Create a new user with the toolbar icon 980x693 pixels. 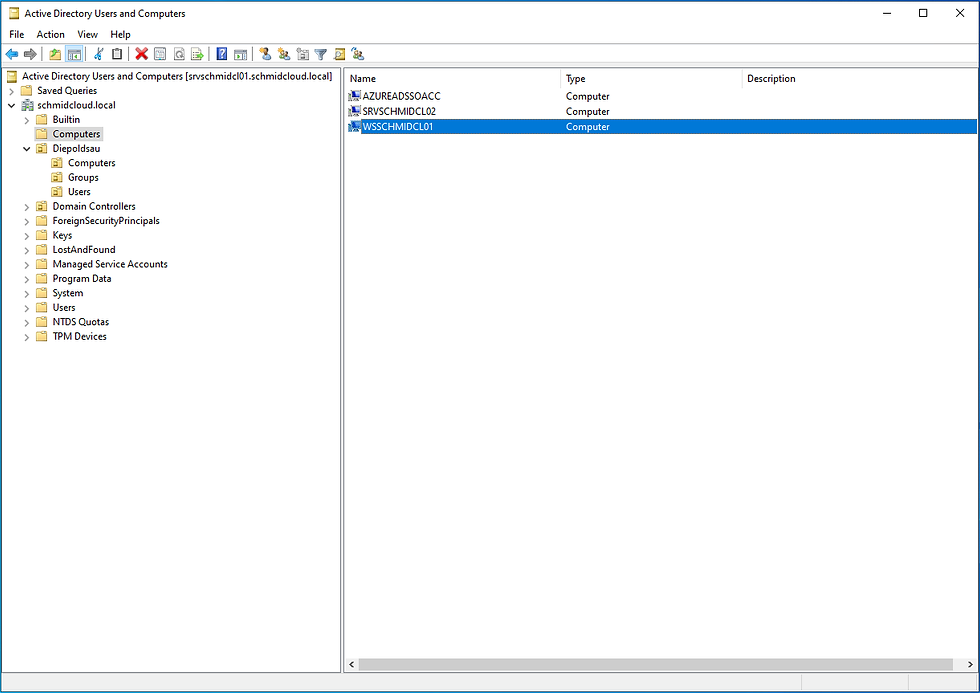coord(266,54)
